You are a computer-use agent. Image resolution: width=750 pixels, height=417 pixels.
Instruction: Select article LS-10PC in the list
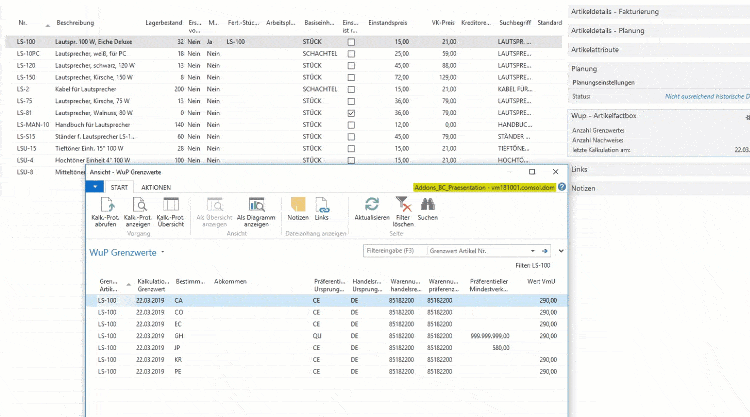(x=283, y=54)
